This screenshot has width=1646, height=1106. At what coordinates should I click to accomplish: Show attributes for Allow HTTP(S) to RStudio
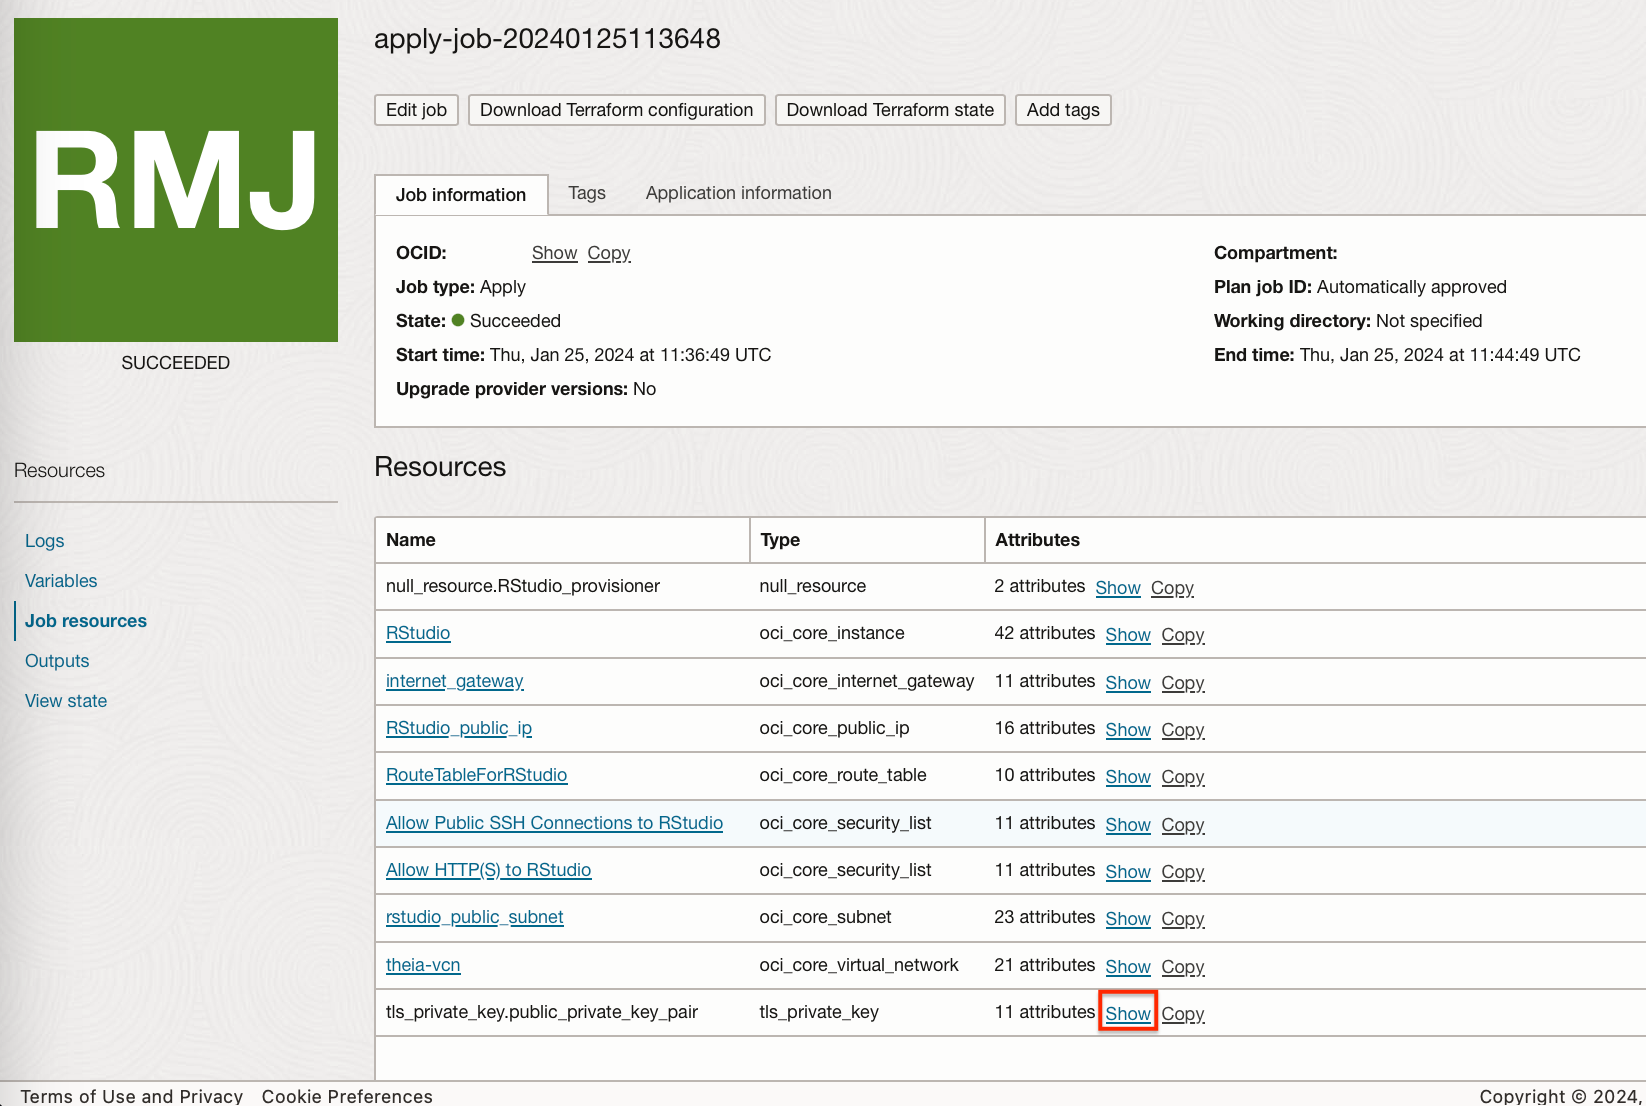pyautogui.click(x=1128, y=872)
